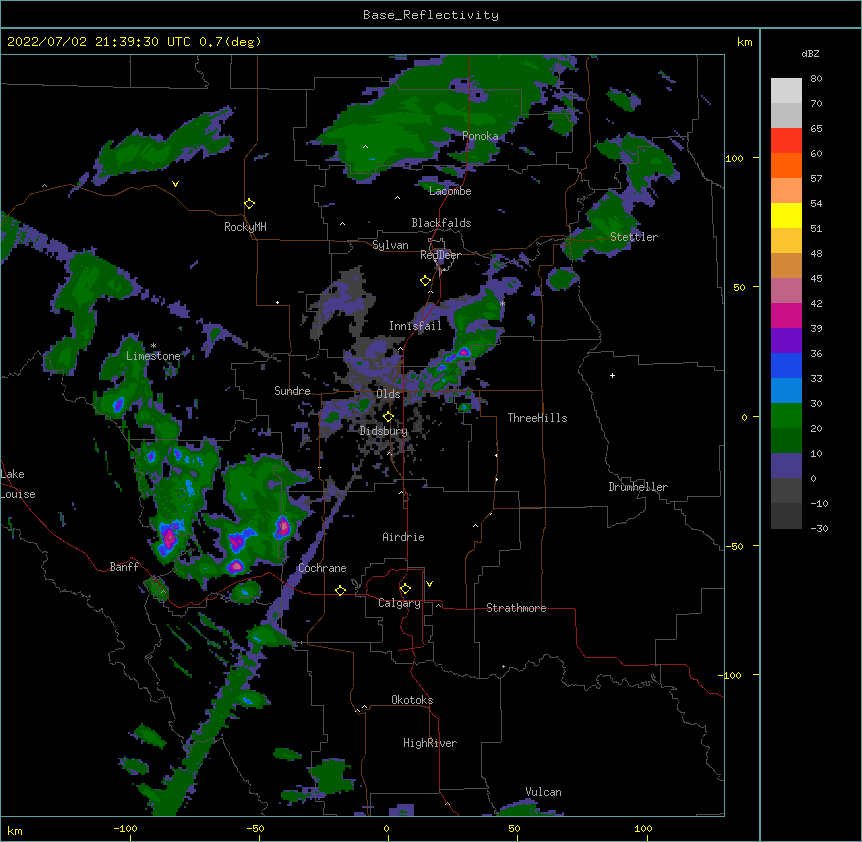Viewport: 862px width, 842px height.
Task: Select the yellow diamond marker beside Cochrane
Action: [x=340, y=590]
